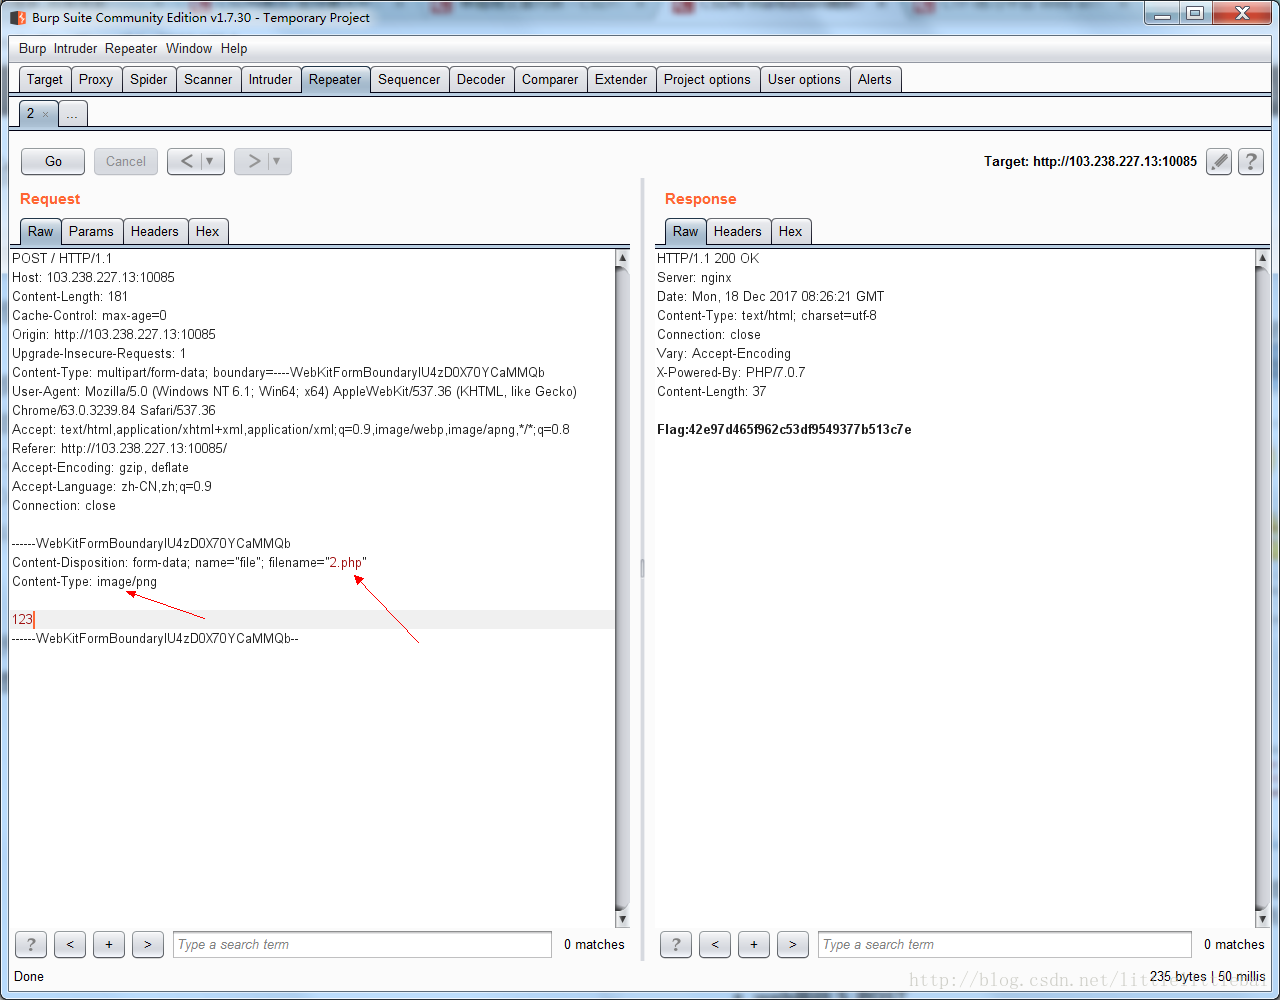The height and width of the screenshot is (1000, 1280).
Task: Click the Server: nginx response line
Action: (694, 278)
